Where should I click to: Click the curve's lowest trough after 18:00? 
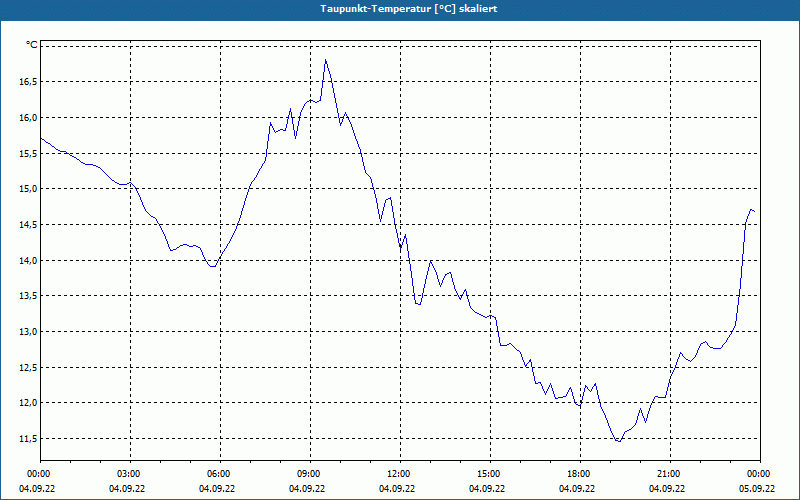(619, 441)
